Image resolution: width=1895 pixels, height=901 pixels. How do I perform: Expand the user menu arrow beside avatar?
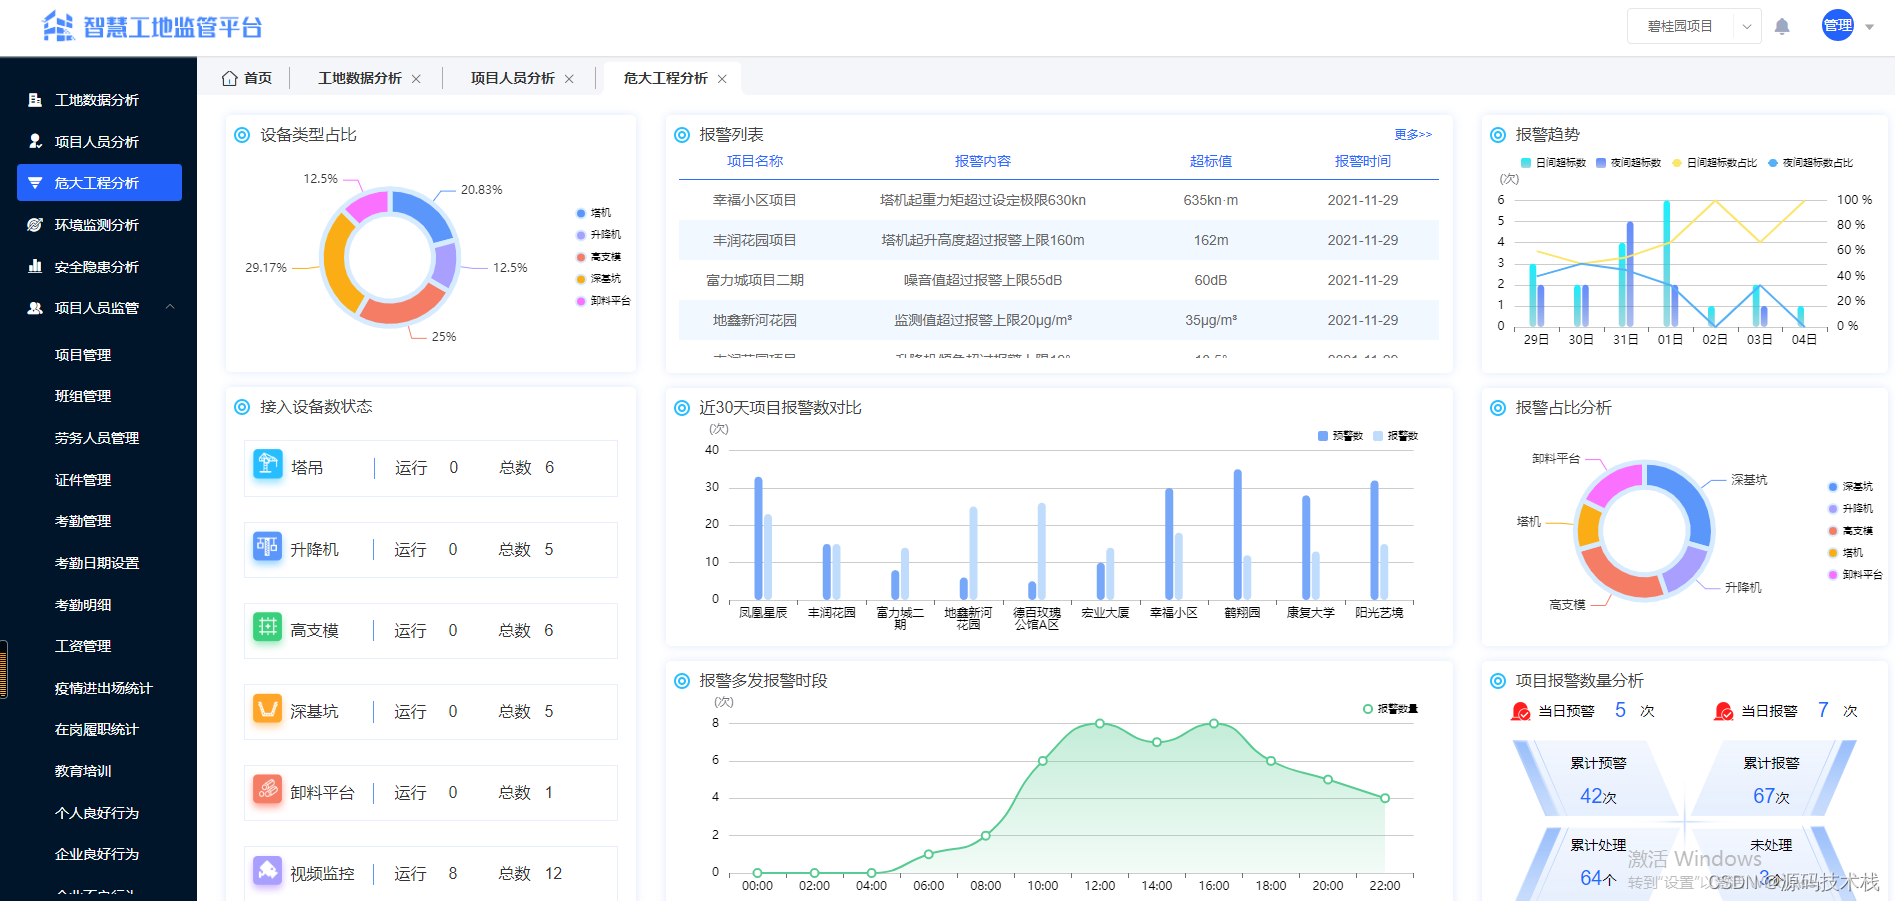(x=1870, y=27)
